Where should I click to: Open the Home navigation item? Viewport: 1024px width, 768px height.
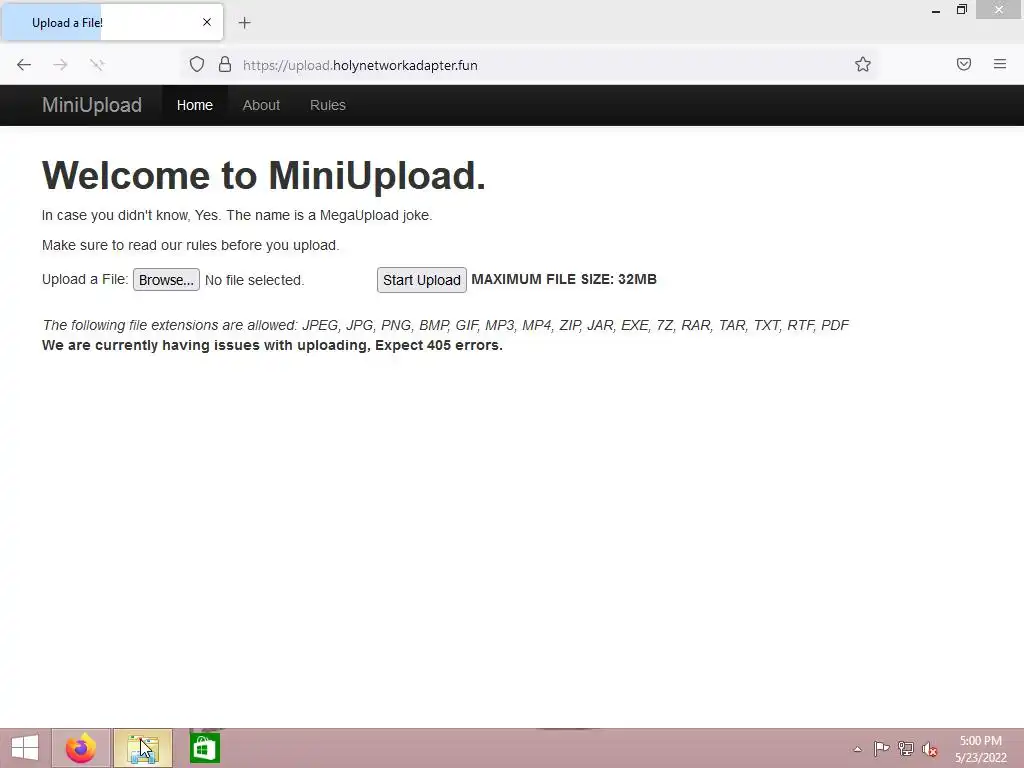(x=195, y=105)
